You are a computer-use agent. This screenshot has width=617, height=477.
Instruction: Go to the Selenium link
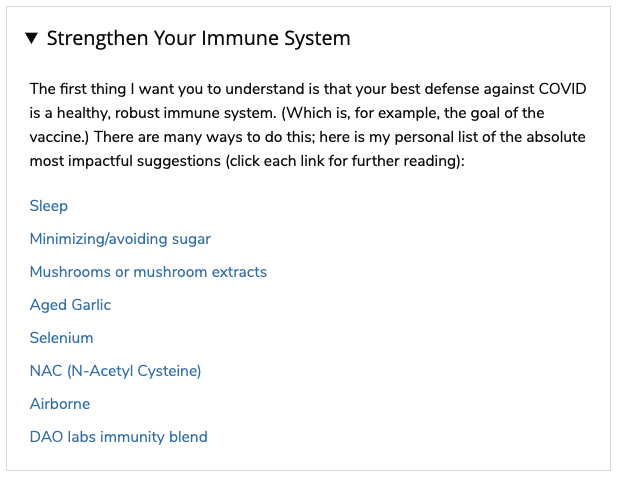tap(61, 338)
